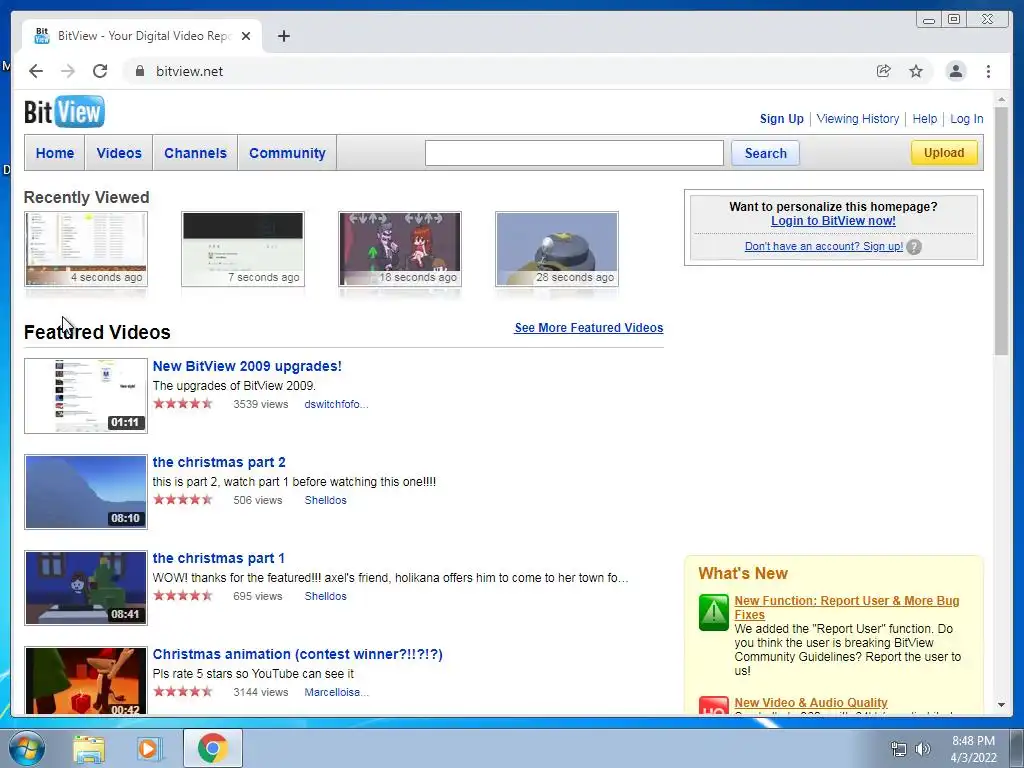This screenshot has height=768, width=1024.
Task: Click the 01:11 video thumbnail
Action: pyautogui.click(x=86, y=396)
